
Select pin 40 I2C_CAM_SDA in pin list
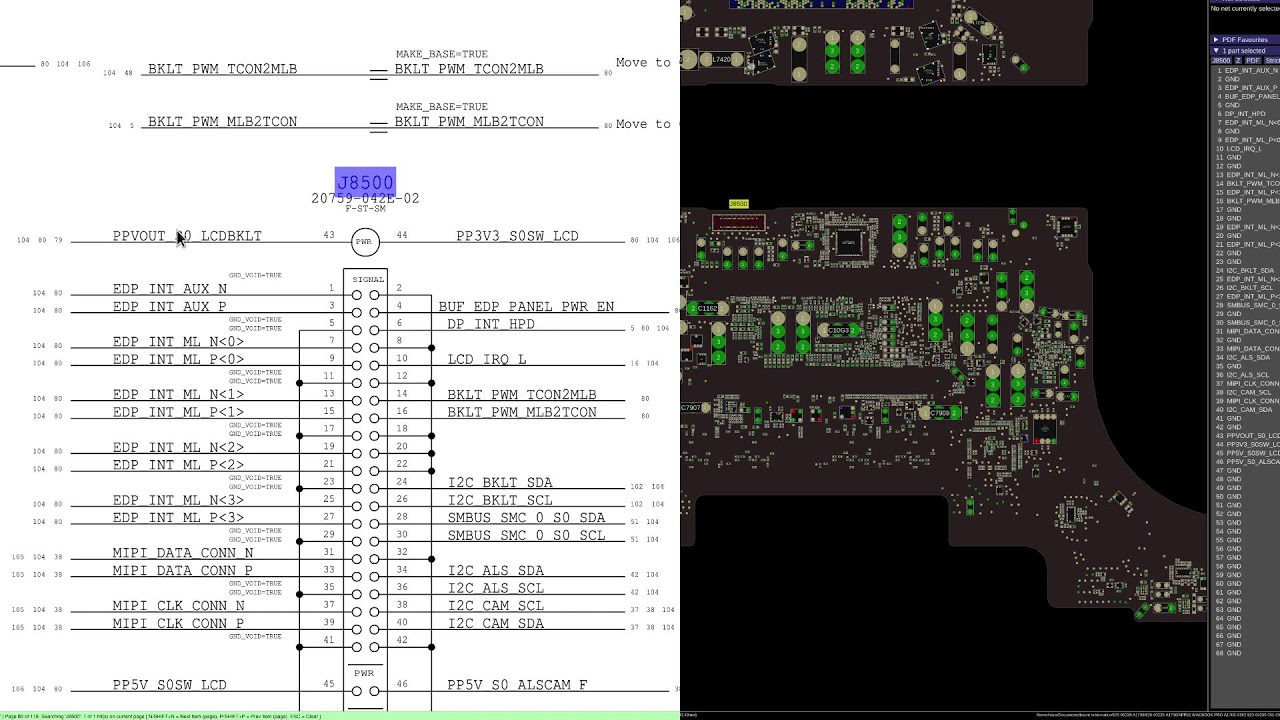(x=1246, y=409)
